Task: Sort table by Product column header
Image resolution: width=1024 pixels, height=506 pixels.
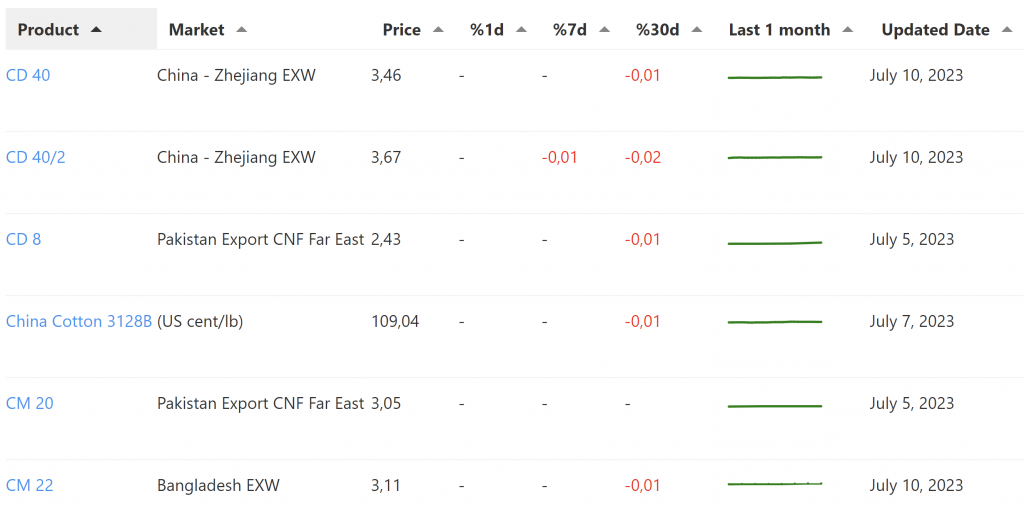Action: pyautogui.click(x=48, y=30)
